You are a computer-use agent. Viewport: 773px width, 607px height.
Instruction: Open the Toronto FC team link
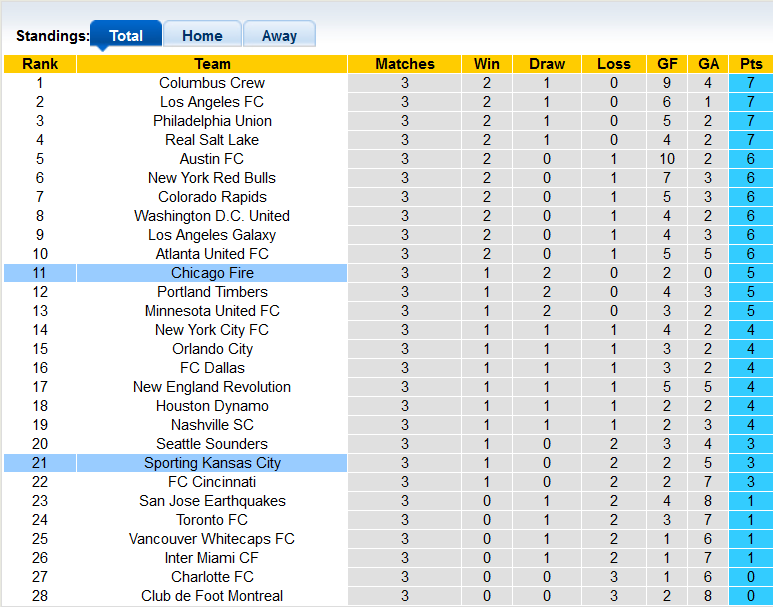[212, 520]
